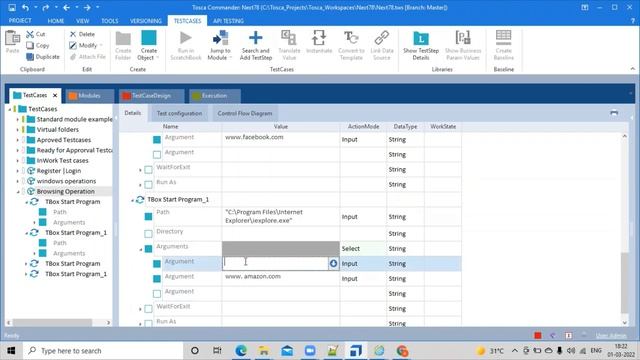
Task: Switch to the Execution tab
Action: pyautogui.click(x=214, y=96)
